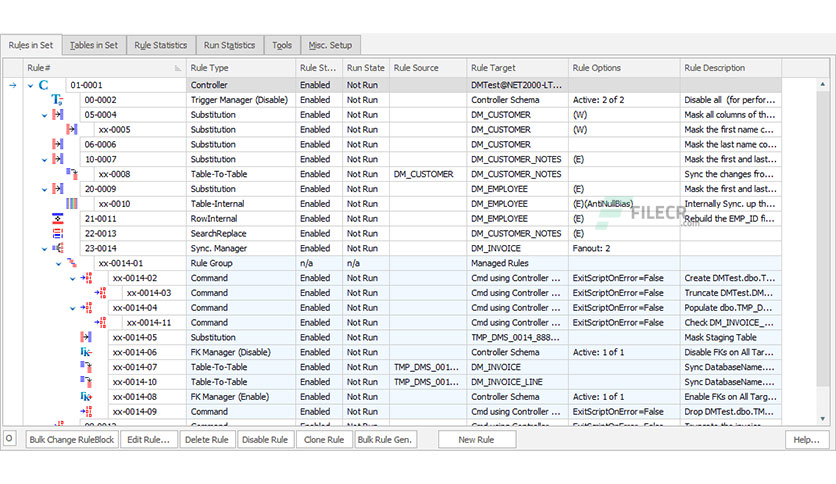Click the Rule Source column header

[x=428, y=68]
